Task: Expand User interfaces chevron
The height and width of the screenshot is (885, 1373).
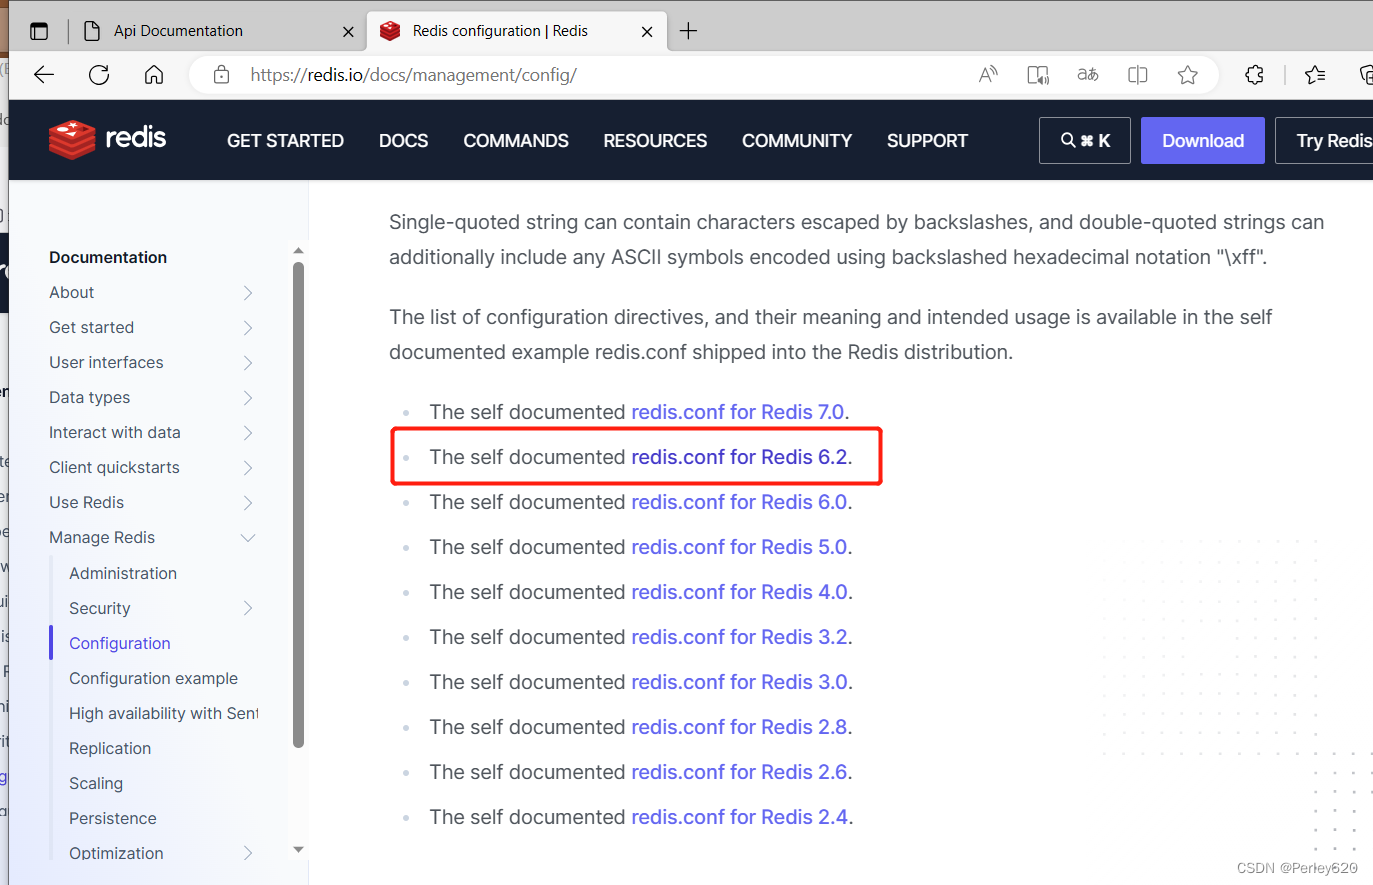Action: pos(248,363)
